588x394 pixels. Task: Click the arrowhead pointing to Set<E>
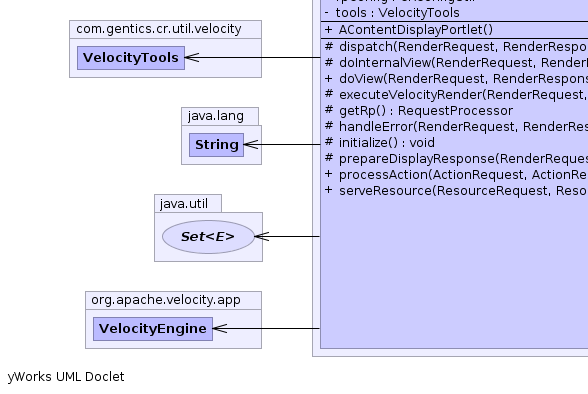[x=262, y=236]
